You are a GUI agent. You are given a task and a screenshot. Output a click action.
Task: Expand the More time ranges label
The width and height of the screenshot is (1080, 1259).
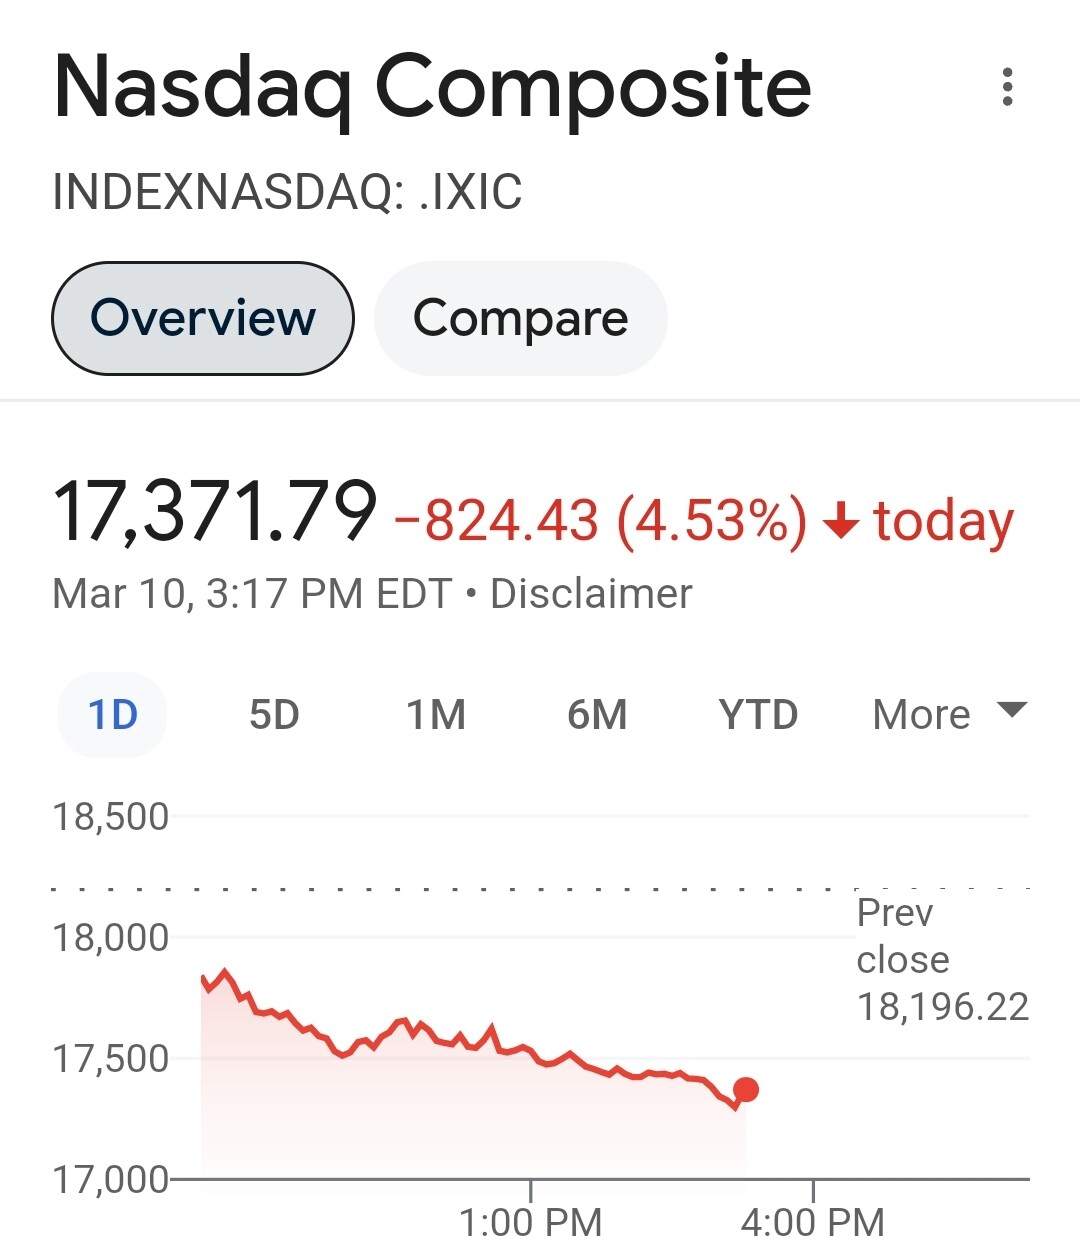pyautogui.click(x=921, y=715)
